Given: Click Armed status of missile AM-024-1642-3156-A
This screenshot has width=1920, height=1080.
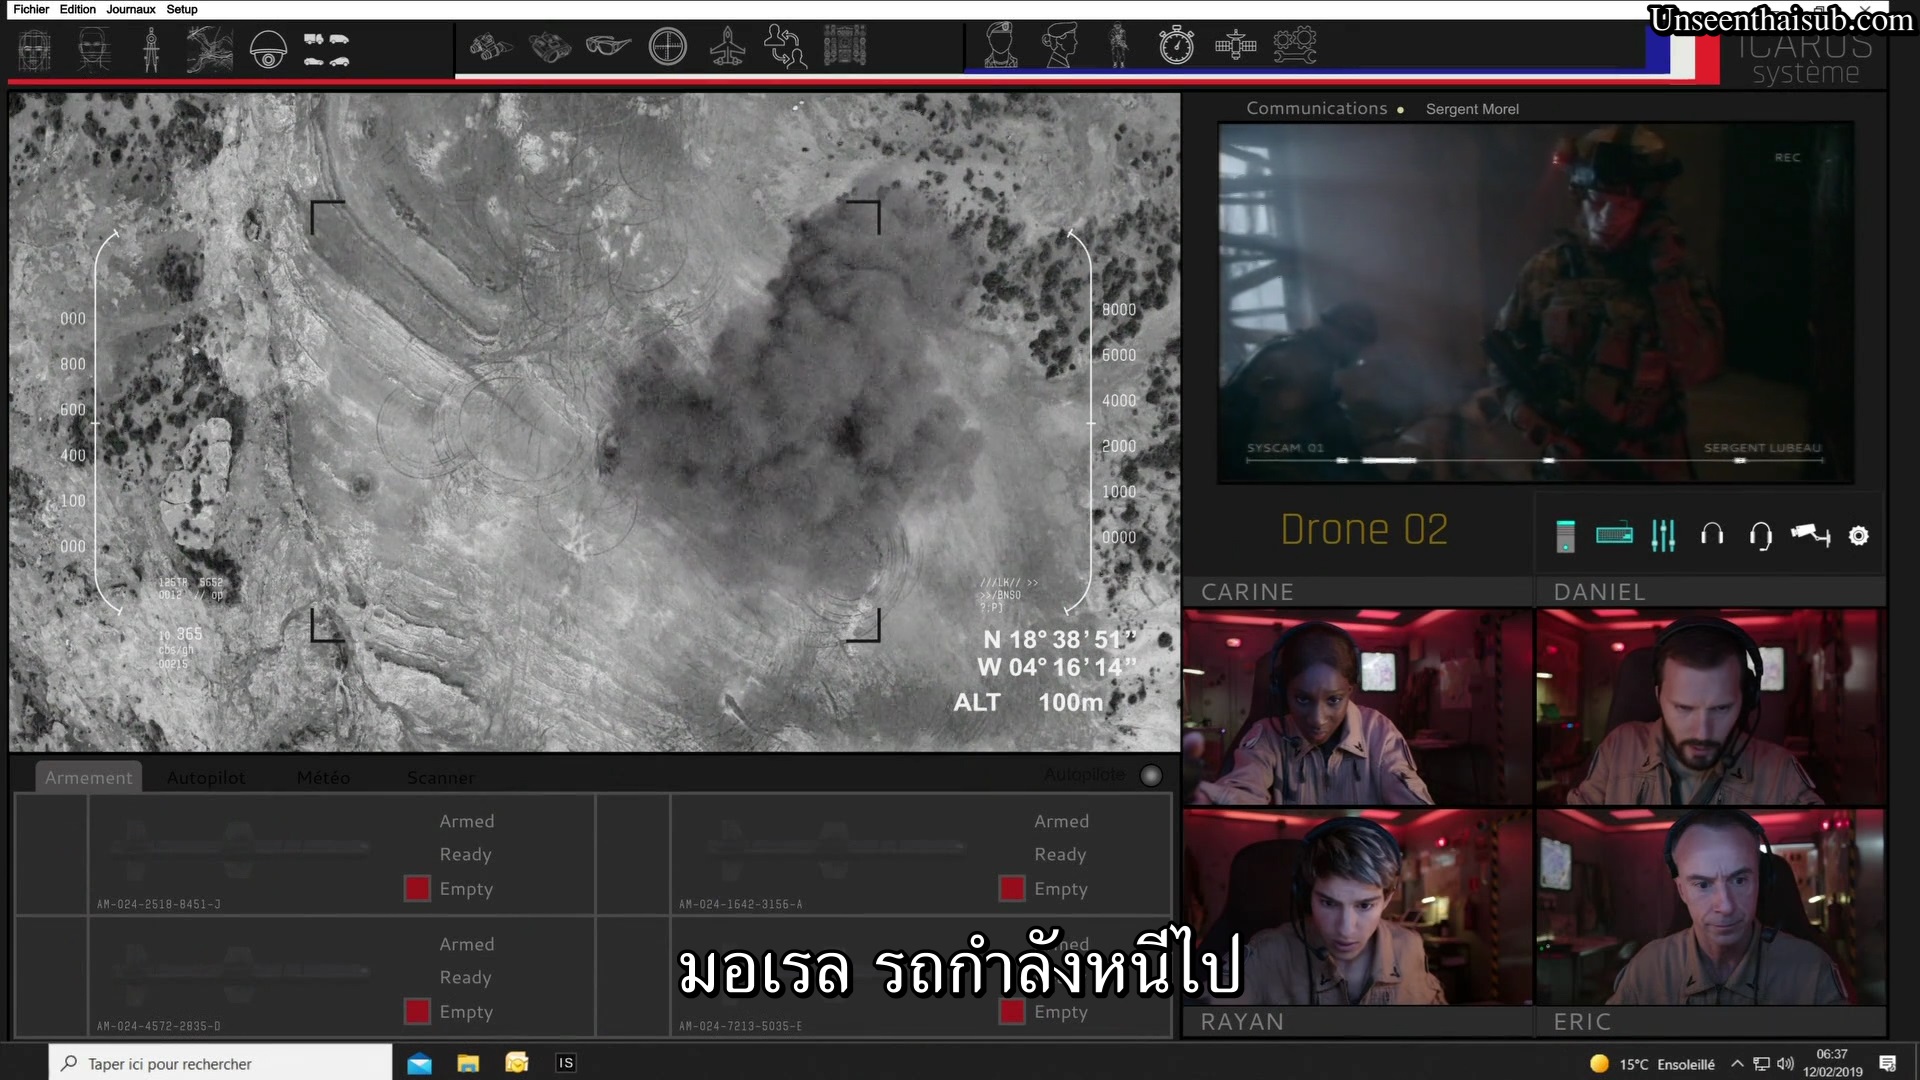Looking at the screenshot, I should click(x=1061, y=821).
